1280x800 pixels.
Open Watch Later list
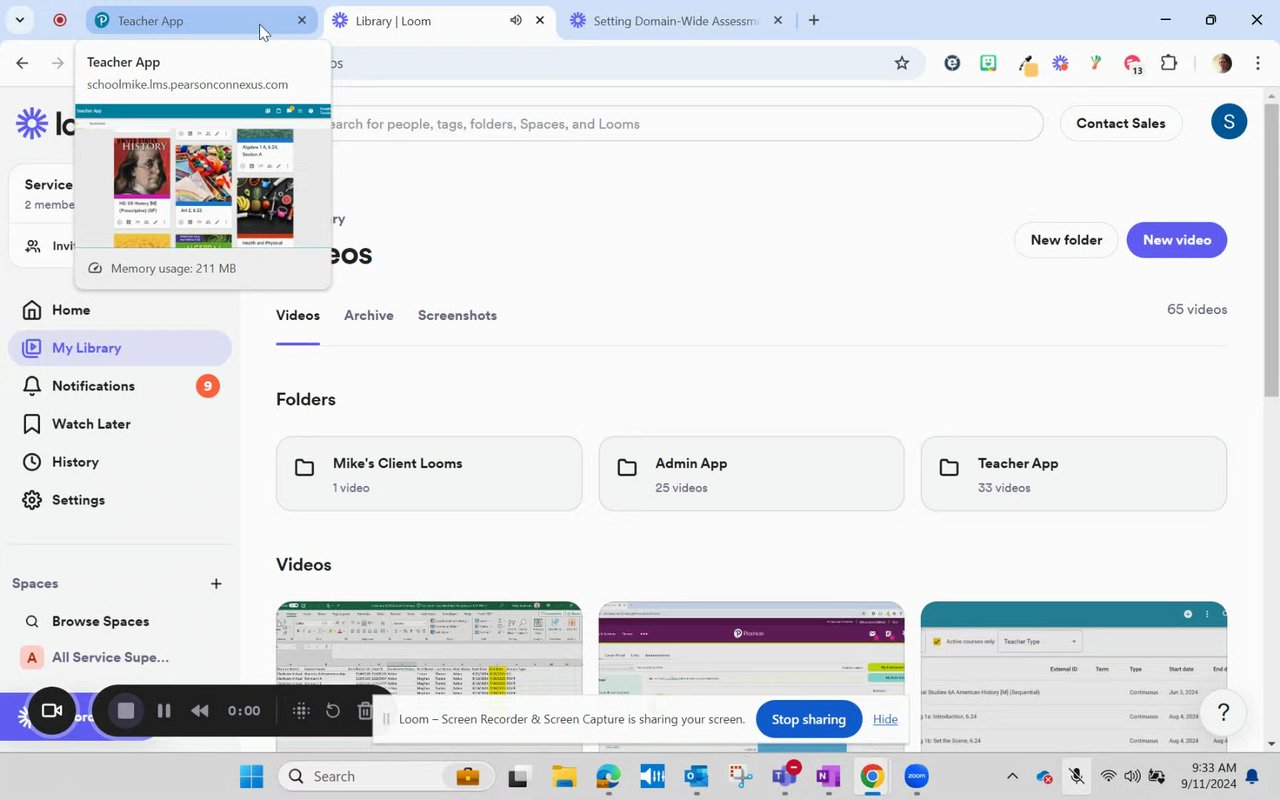click(x=120, y=424)
